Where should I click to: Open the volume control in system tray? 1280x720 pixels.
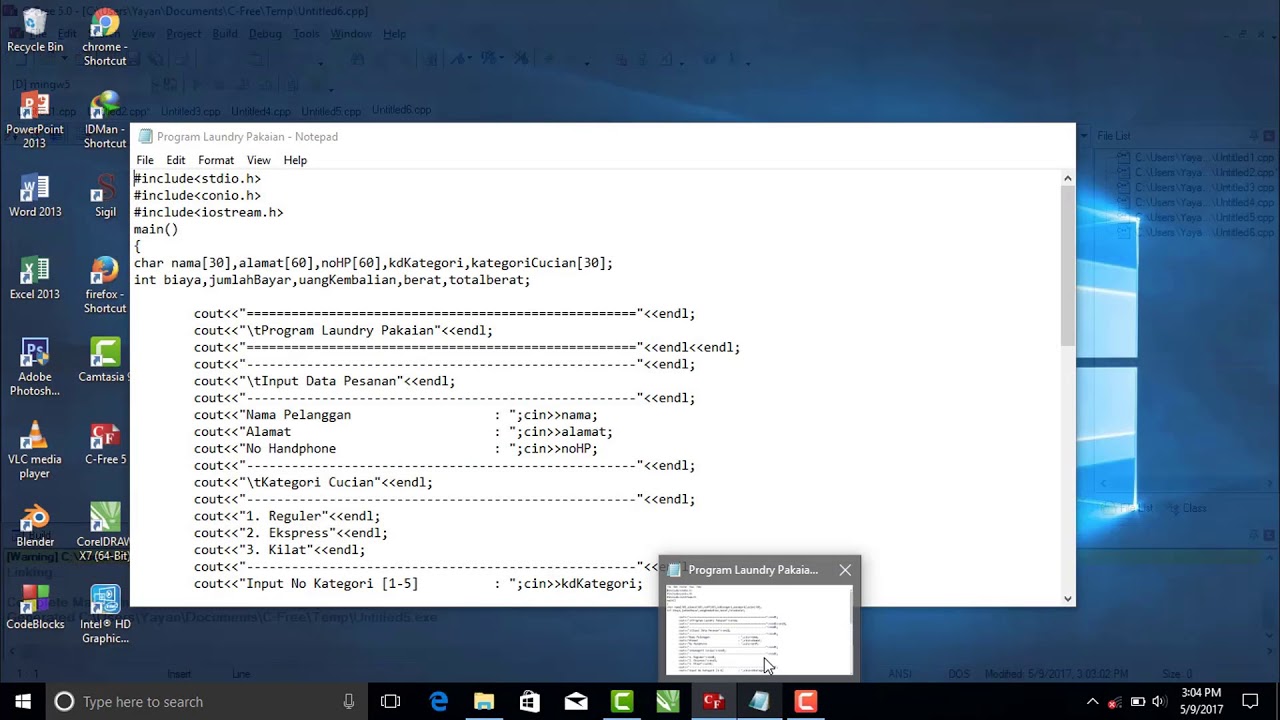[x=1158, y=701]
